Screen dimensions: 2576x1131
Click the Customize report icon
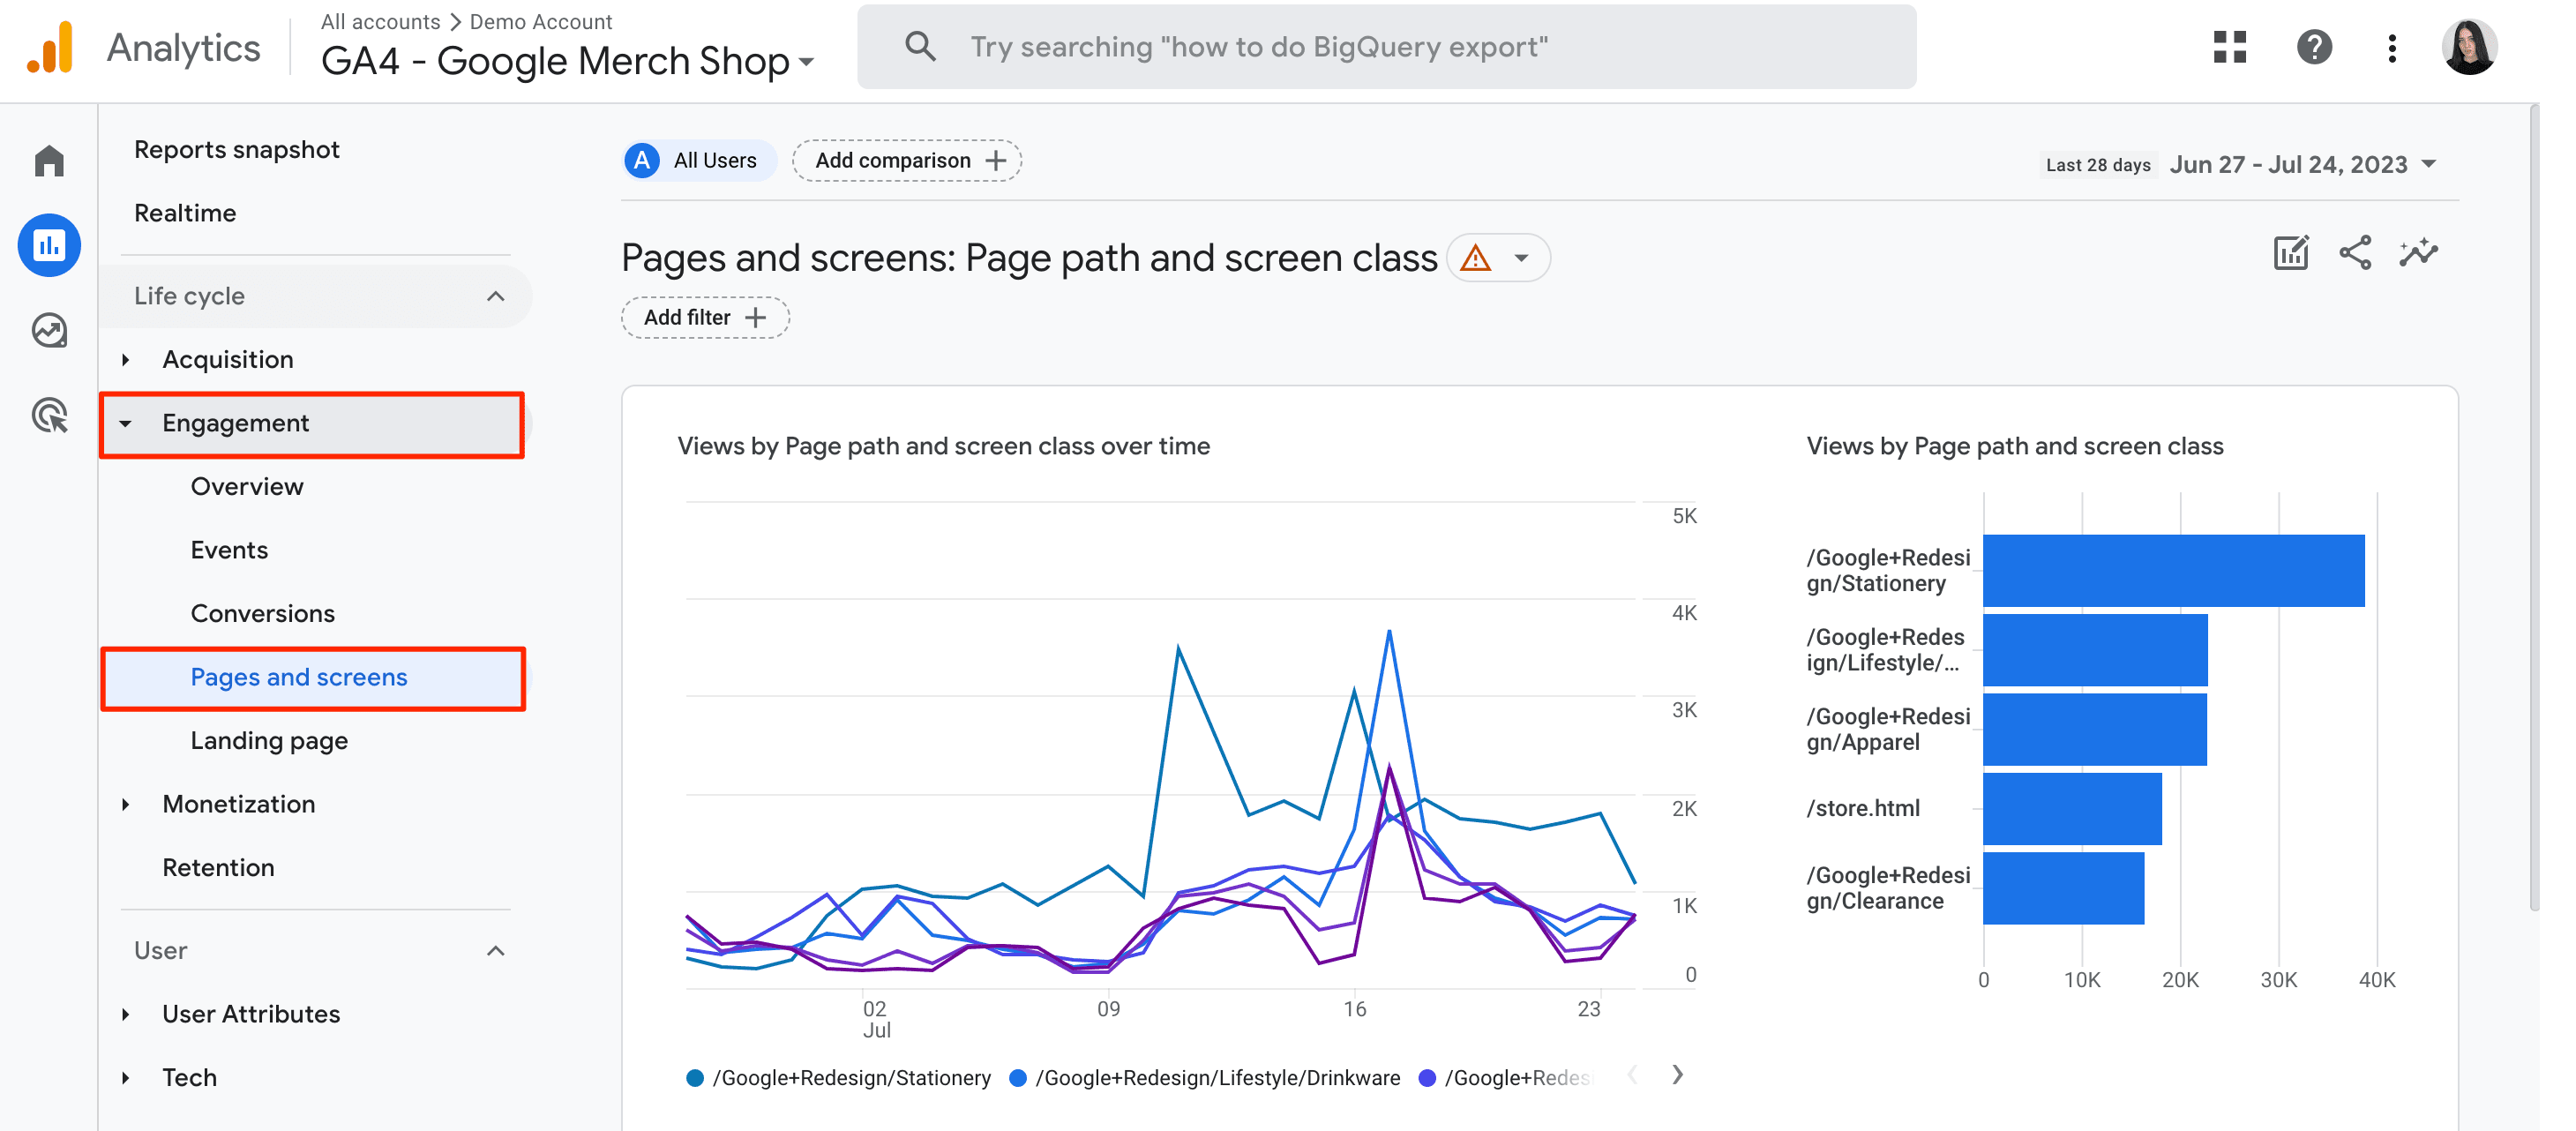click(x=2291, y=253)
